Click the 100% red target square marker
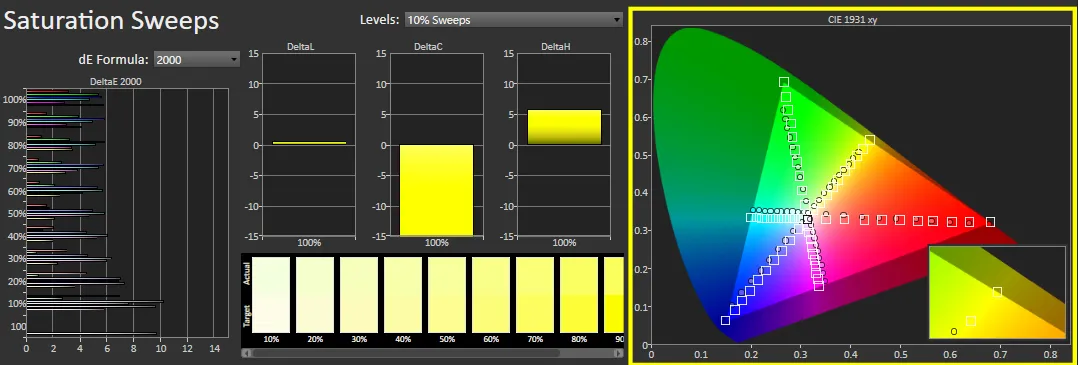This screenshot has width=1078, height=365. tap(990, 221)
